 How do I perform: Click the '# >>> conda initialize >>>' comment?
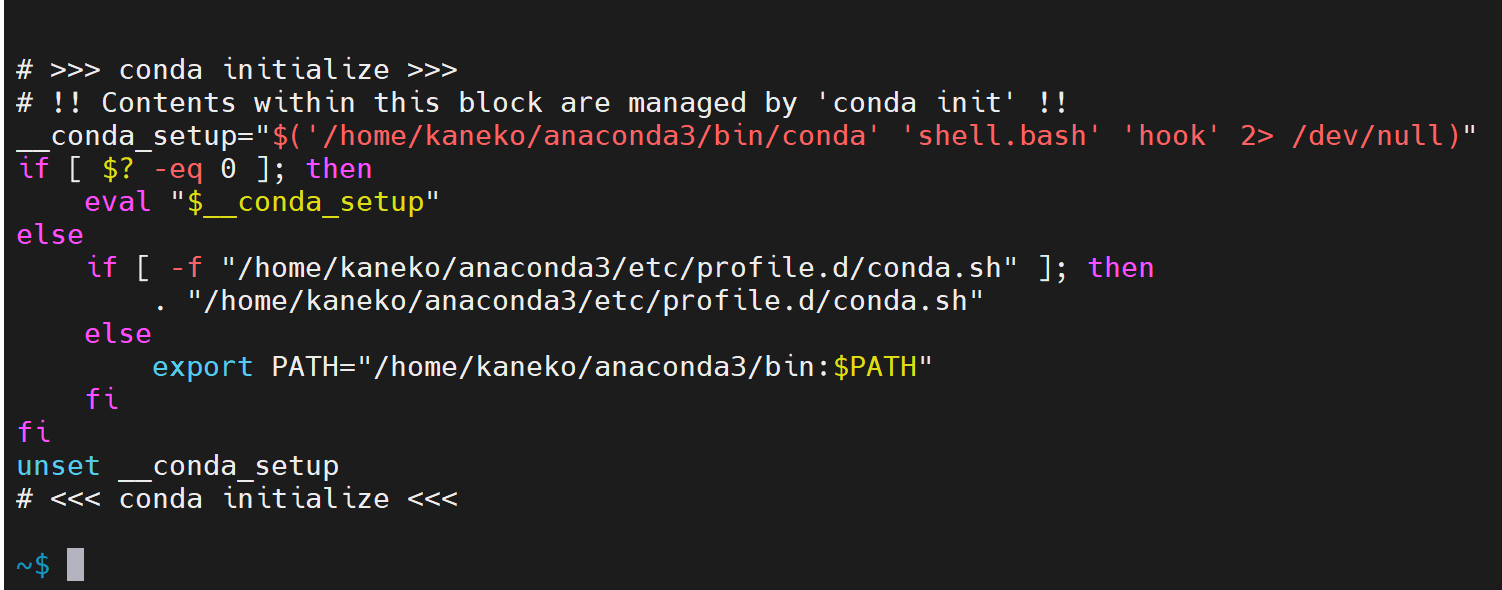(x=237, y=70)
